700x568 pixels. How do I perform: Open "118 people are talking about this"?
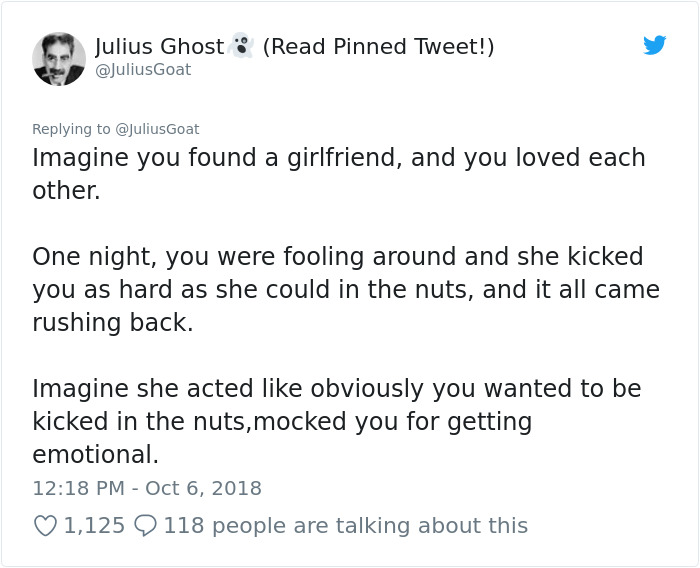(345, 525)
